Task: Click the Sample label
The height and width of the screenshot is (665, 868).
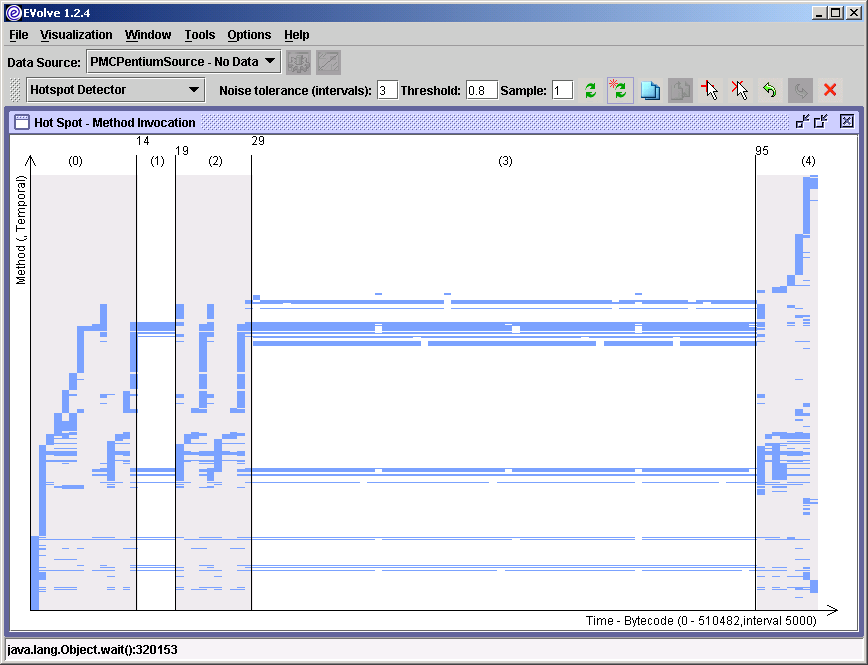Action: [x=524, y=90]
